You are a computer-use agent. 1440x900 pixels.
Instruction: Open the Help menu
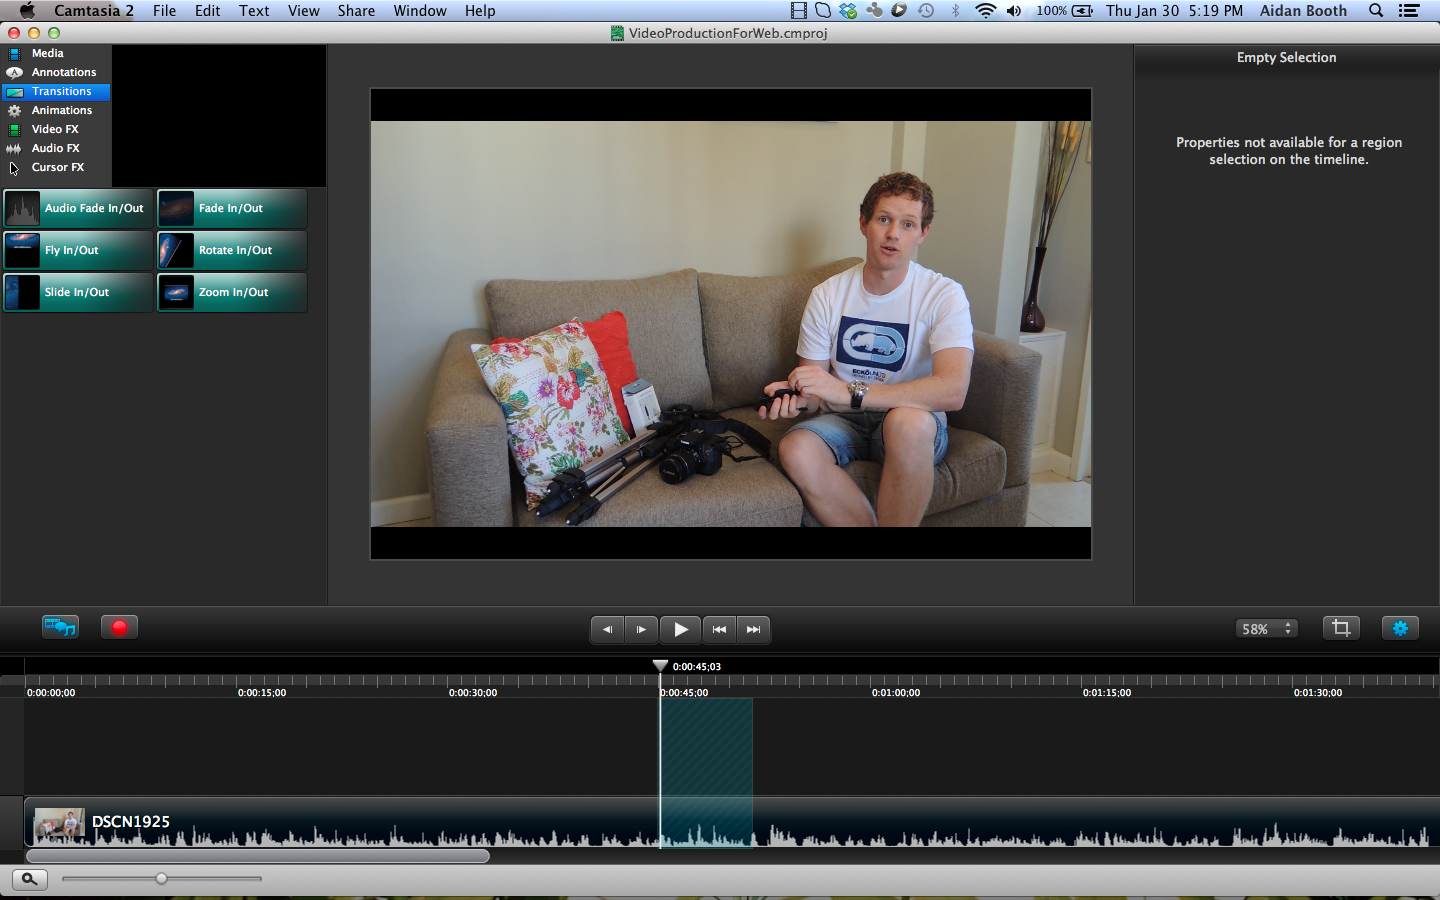[480, 11]
